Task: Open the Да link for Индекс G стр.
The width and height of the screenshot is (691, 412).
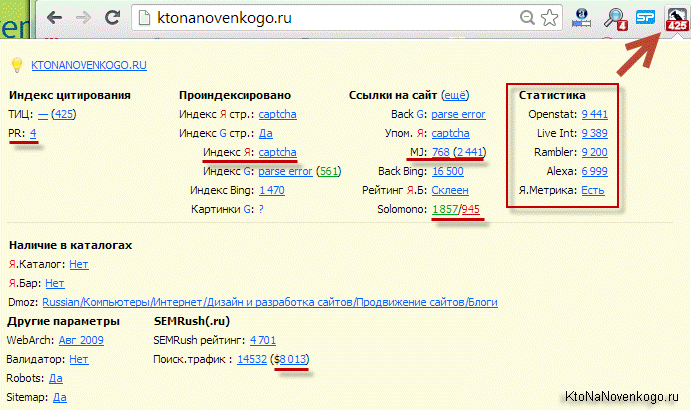Action: [265, 134]
